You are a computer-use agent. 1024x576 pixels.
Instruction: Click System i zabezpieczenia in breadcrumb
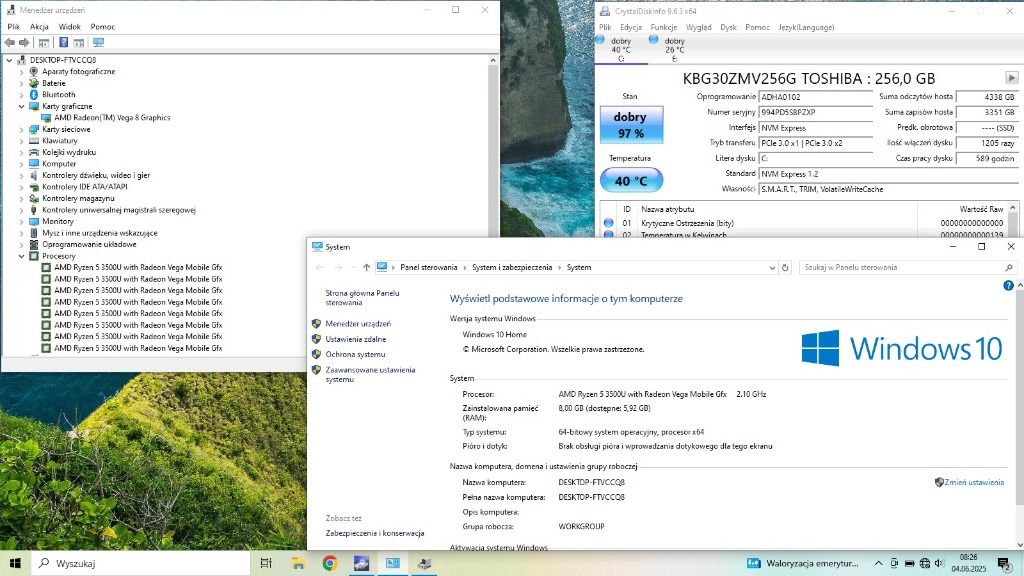coord(512,268)
